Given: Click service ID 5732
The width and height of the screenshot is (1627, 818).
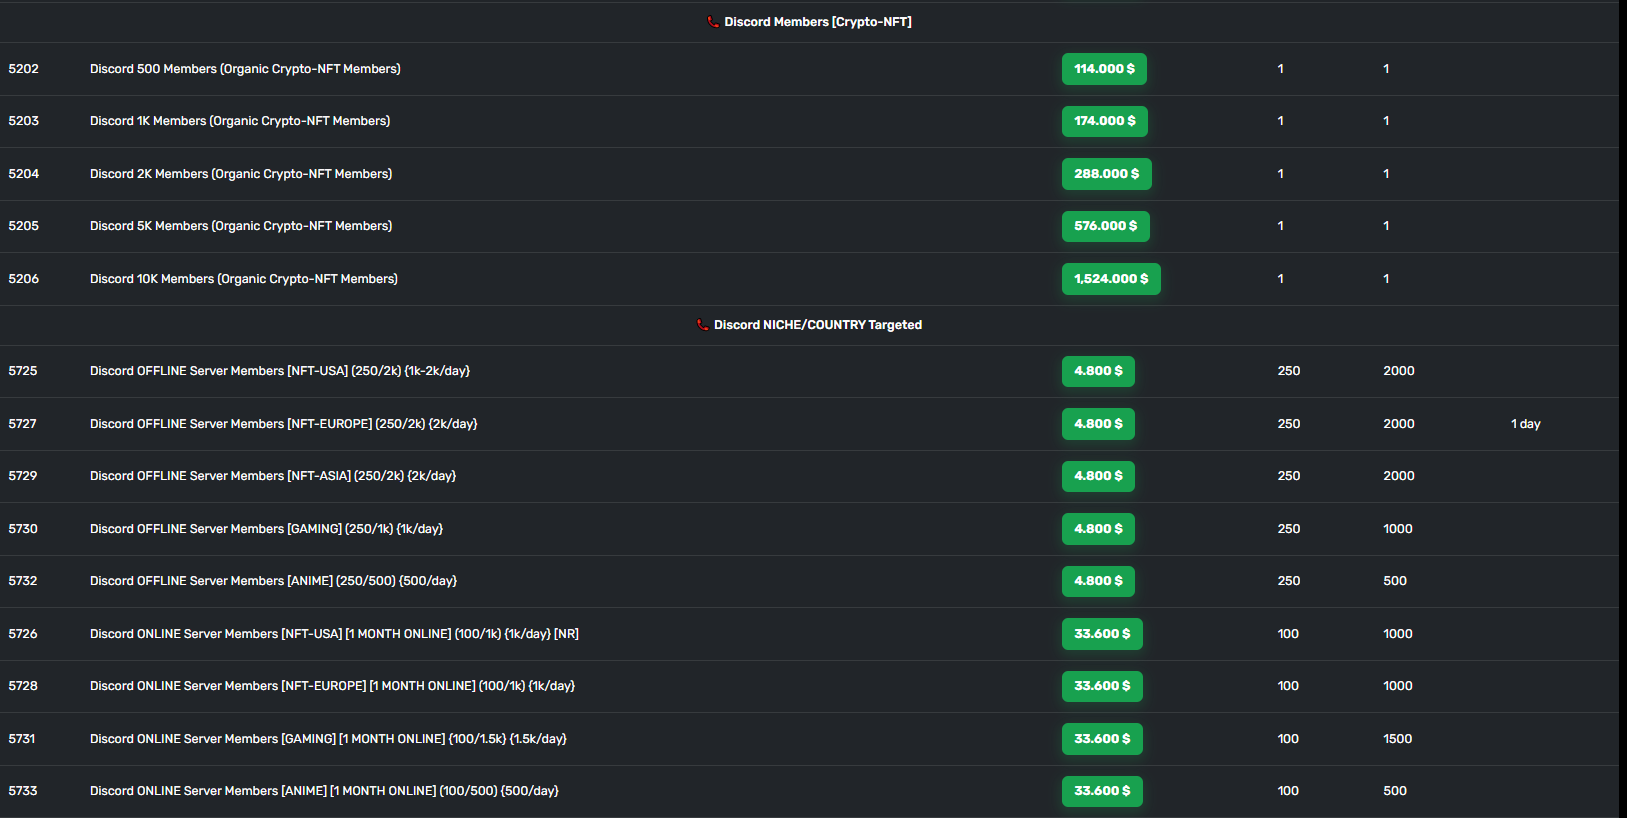Looking at the screenshot, I should 23,581.
